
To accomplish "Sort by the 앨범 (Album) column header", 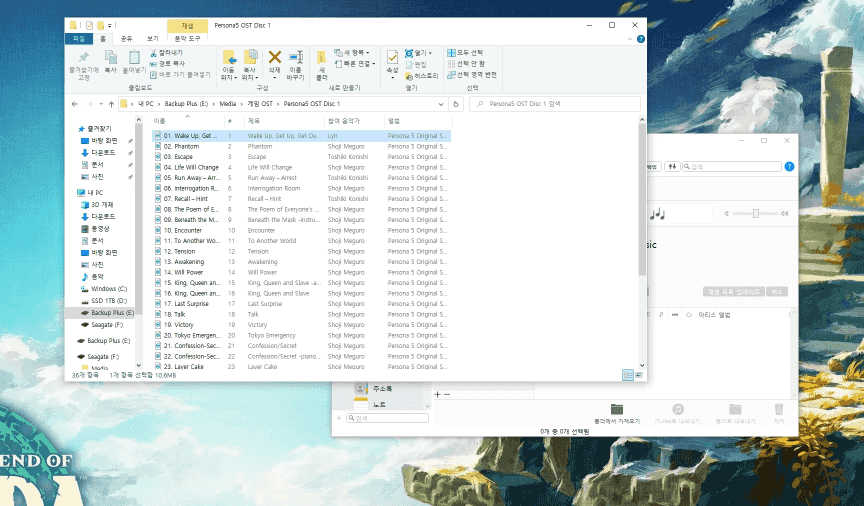I will point(418,121).
